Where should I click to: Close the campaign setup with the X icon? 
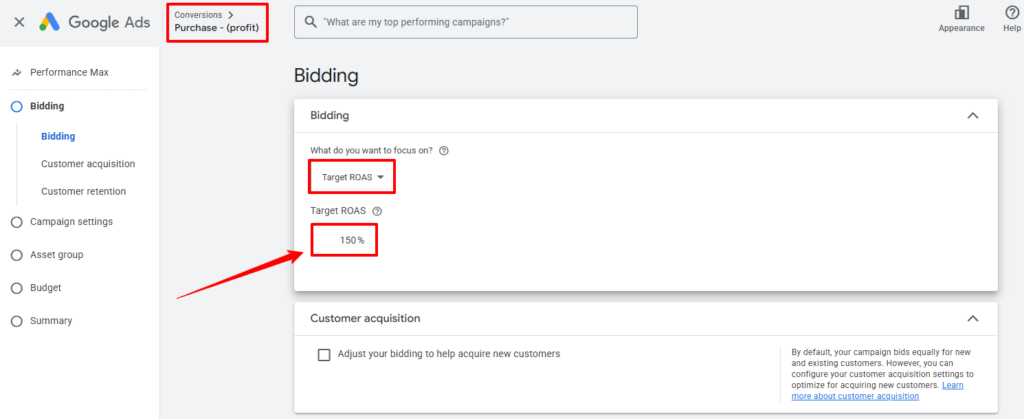[x=20, y=22]
